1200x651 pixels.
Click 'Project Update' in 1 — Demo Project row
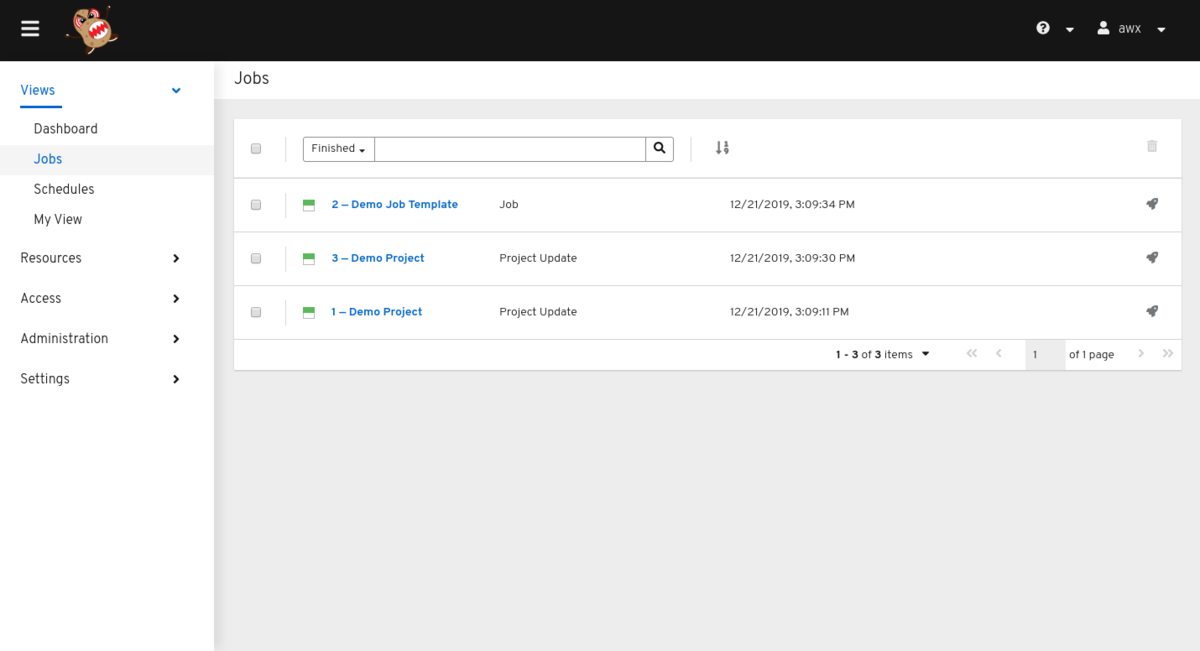click(x=538, y=312)
